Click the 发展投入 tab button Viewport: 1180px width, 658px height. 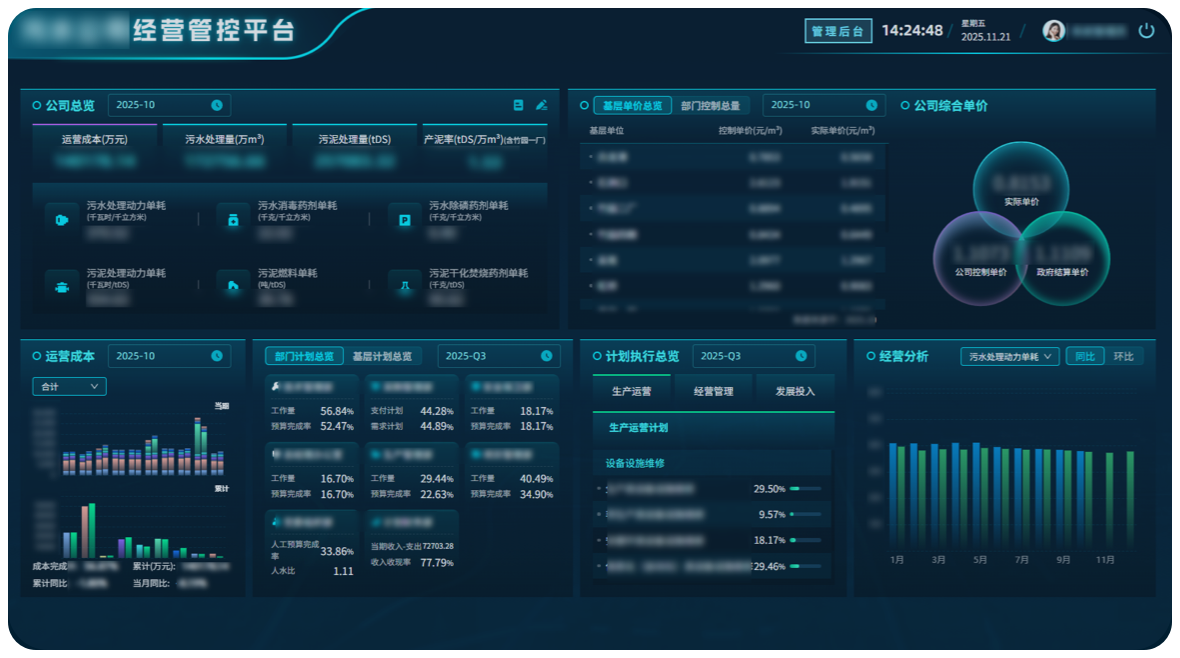click(x=795, y=391)
